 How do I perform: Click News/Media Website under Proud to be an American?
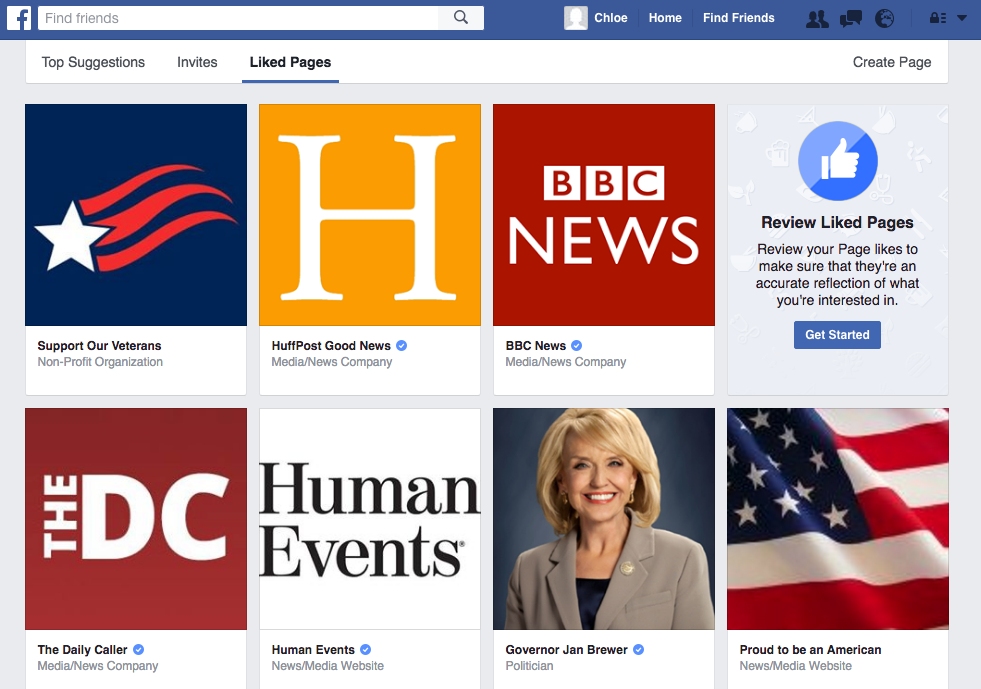(x=795, y=666)
